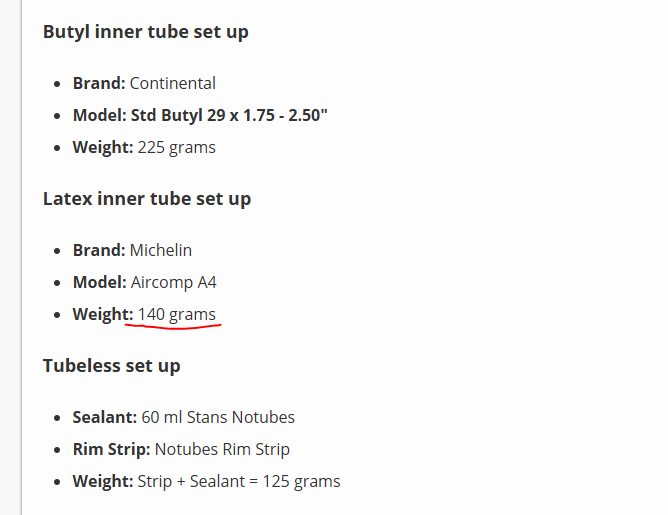This screenshot has width=668, height=515.
Task: Click the 'Tubeless set up' heading
Action: (112, 366)
